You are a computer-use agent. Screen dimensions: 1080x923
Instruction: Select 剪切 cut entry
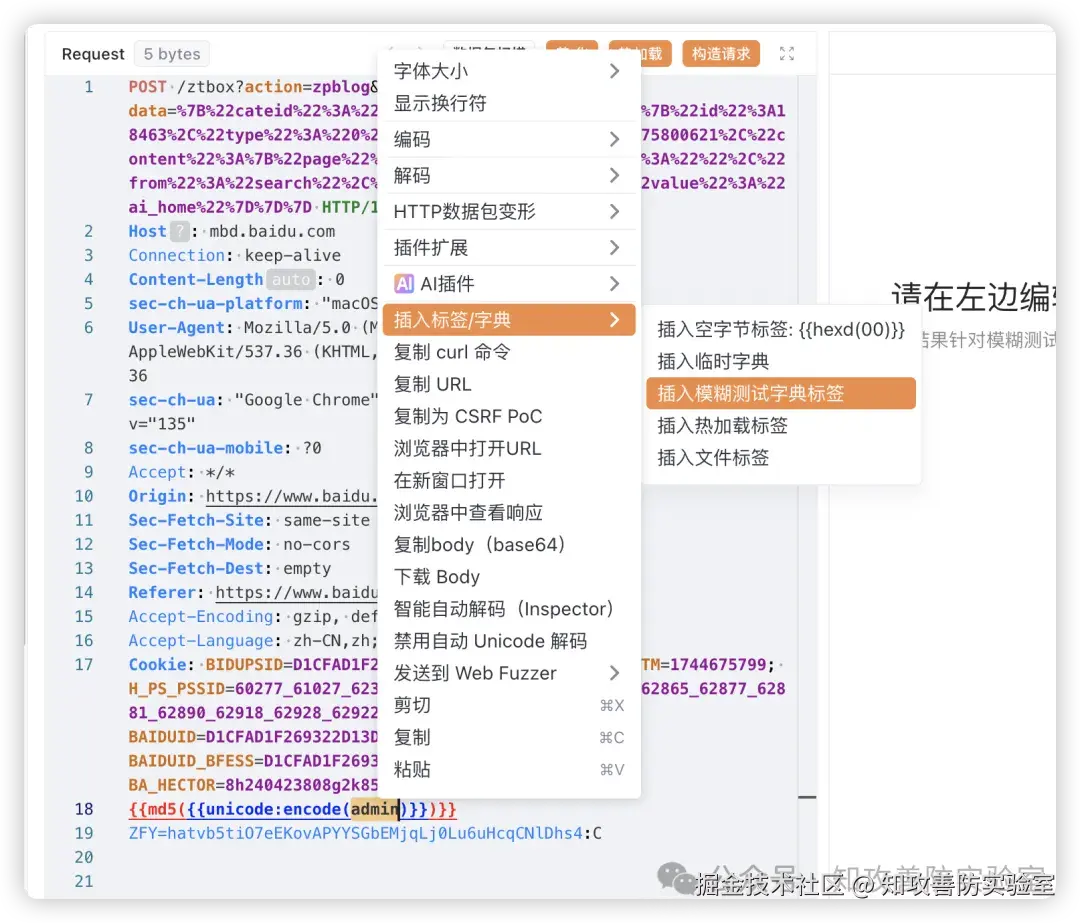[x=508, y=705]
